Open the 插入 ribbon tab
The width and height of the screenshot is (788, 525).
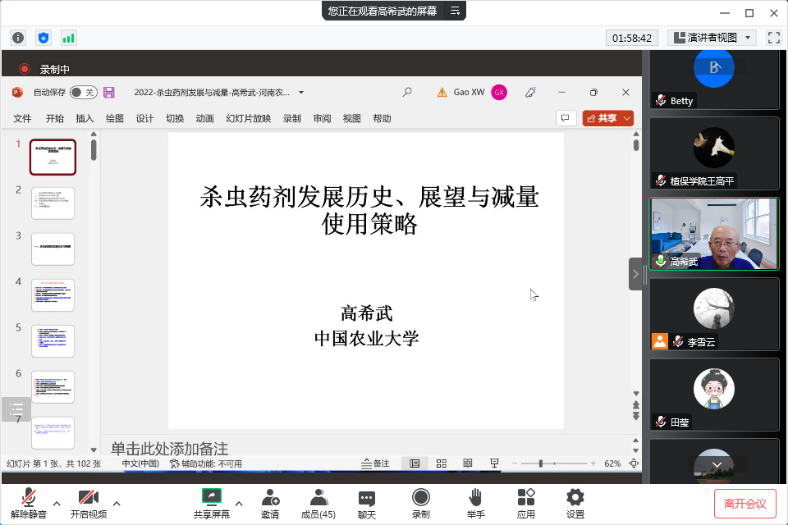(85, 118)
